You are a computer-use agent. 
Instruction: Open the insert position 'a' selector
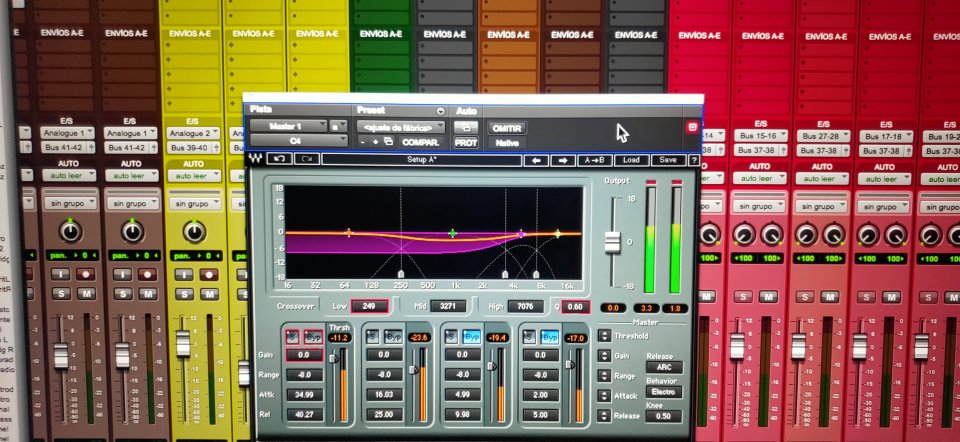point(339,127)
